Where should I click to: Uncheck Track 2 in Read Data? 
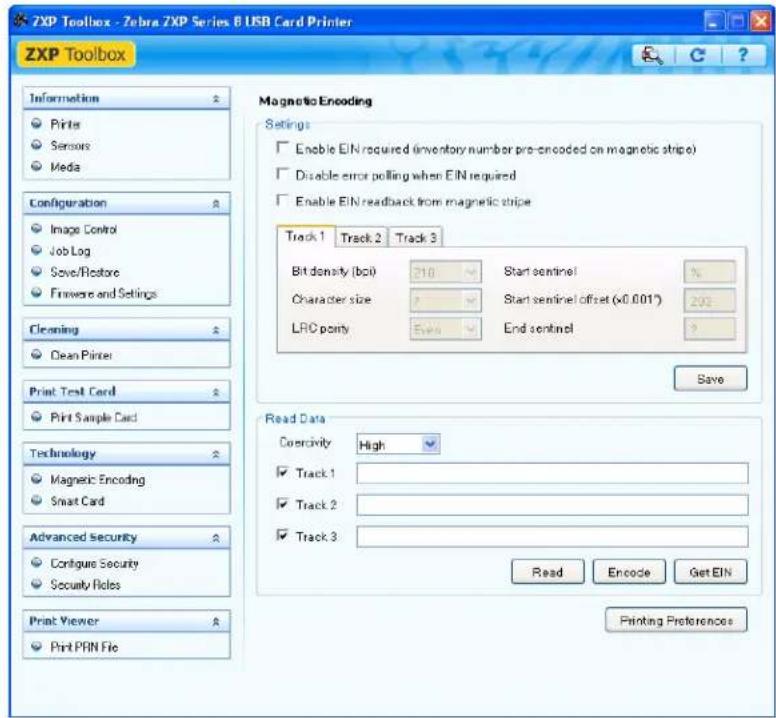[282, 504]
